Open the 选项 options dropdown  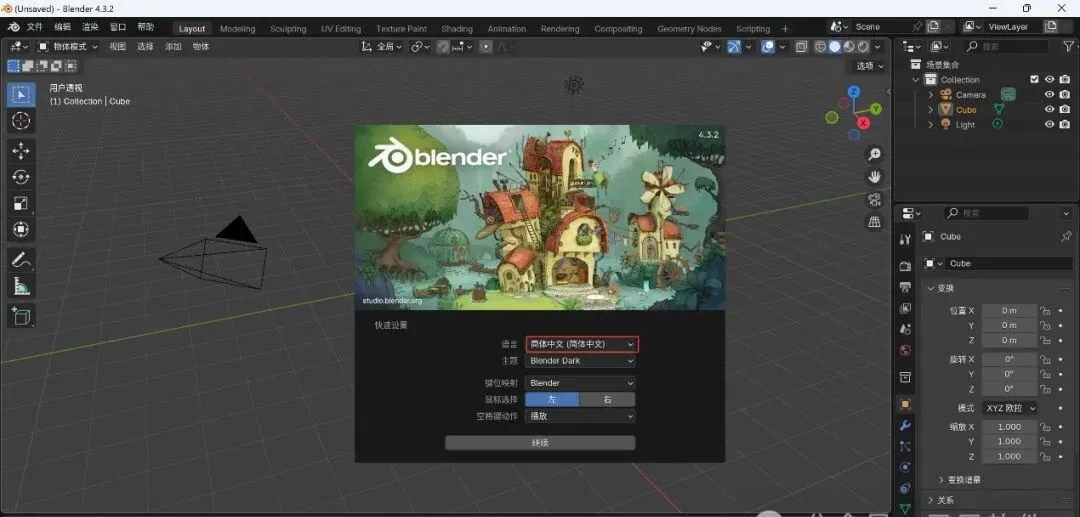869,66
